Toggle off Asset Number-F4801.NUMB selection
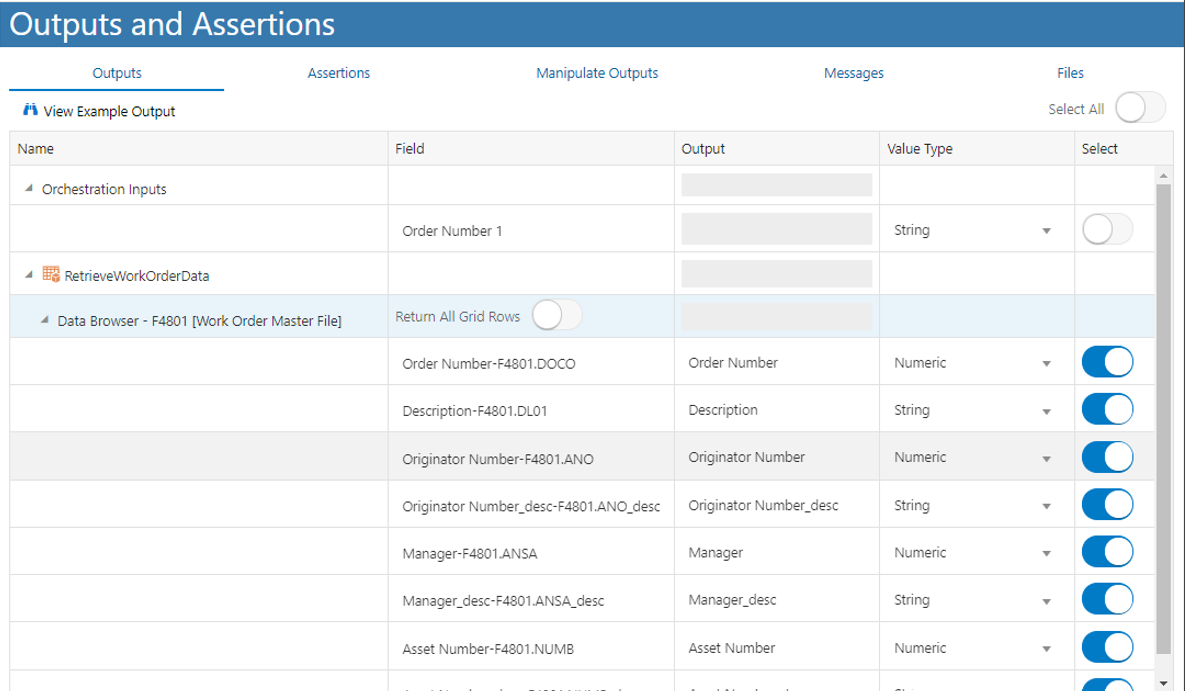 [x=1107, y=648]
